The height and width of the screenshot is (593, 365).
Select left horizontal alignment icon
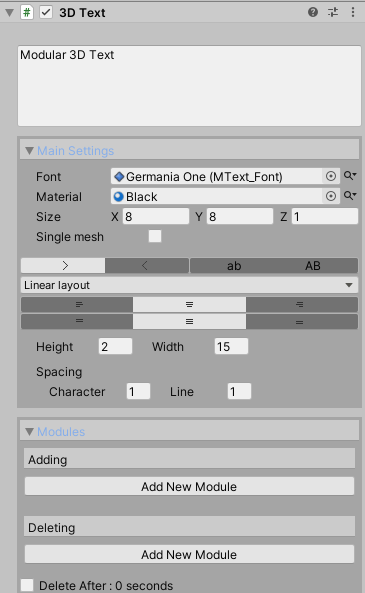click(77, 304)
